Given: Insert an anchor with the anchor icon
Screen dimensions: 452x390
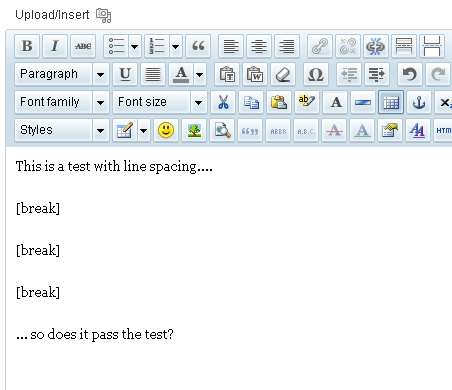Looking at the screenshot, I should (419, 102).
